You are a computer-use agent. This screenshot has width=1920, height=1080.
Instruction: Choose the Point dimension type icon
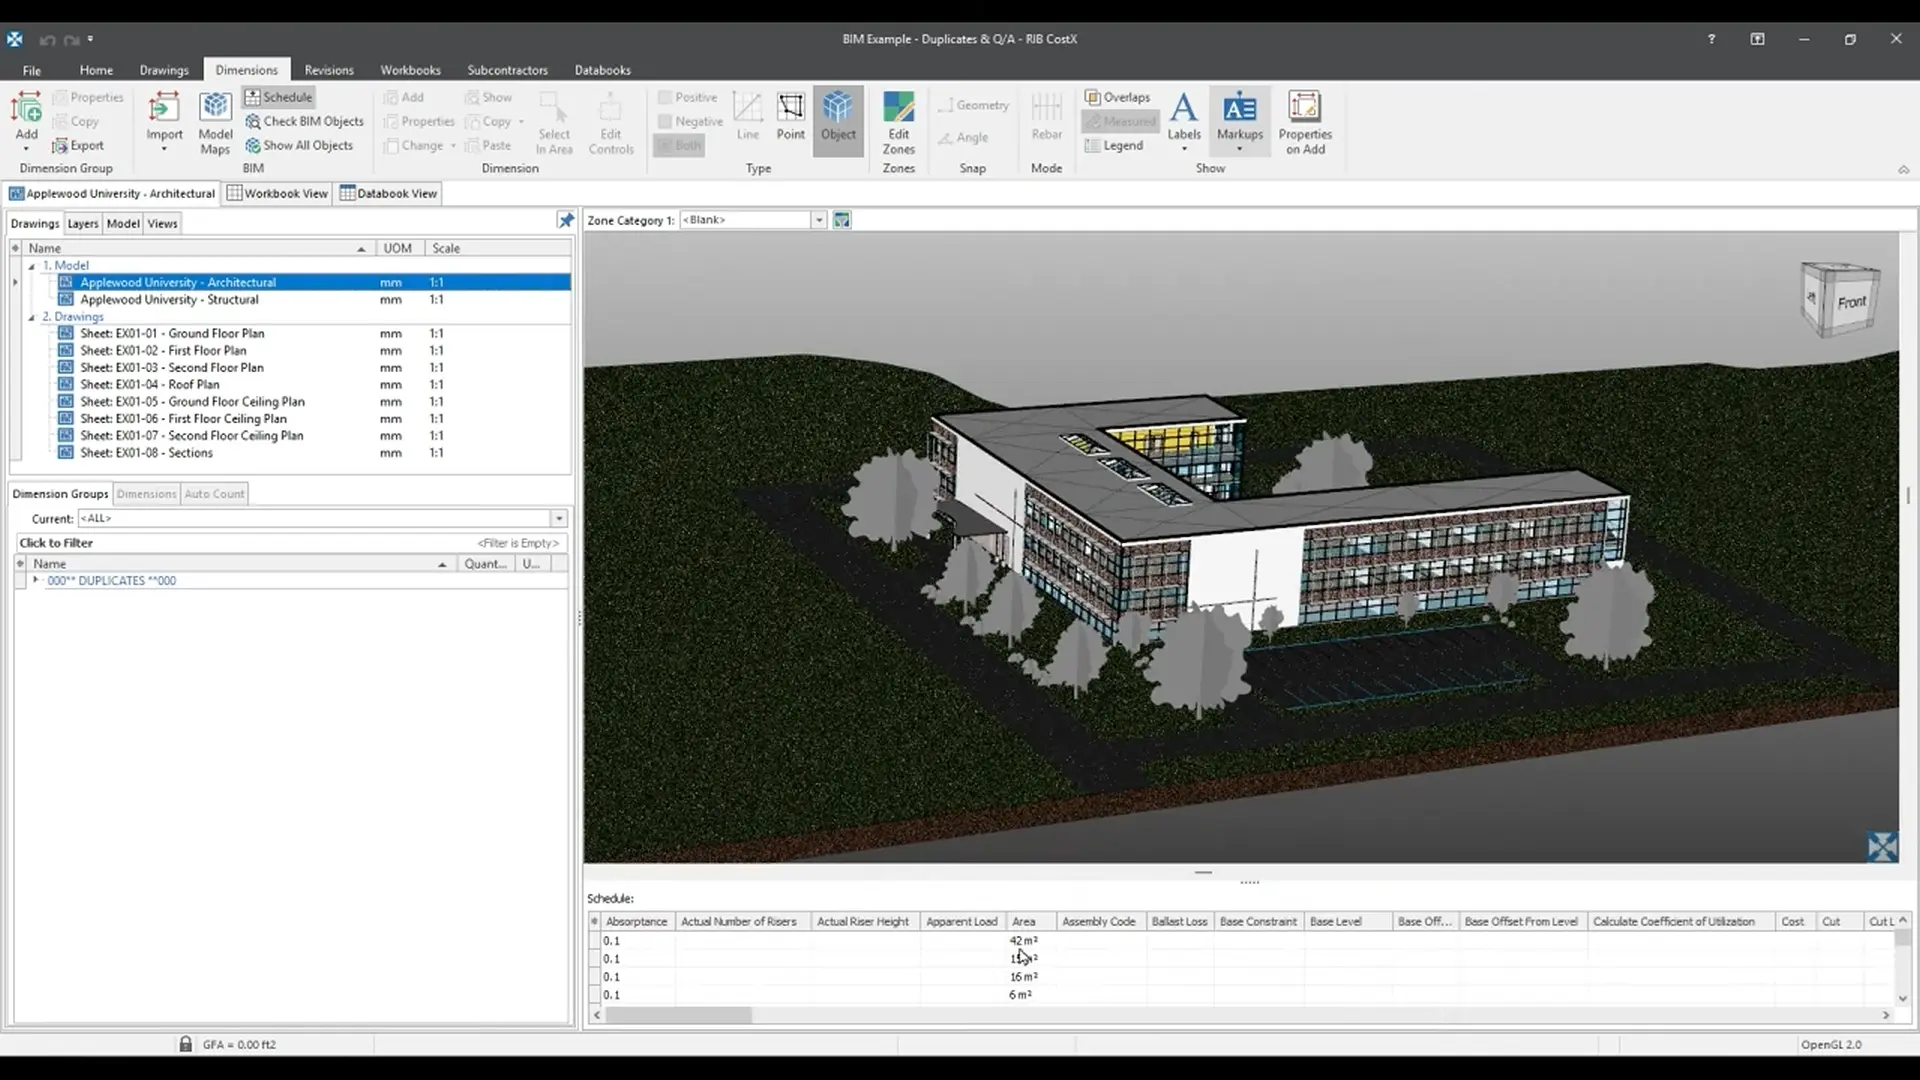(790, 116)
